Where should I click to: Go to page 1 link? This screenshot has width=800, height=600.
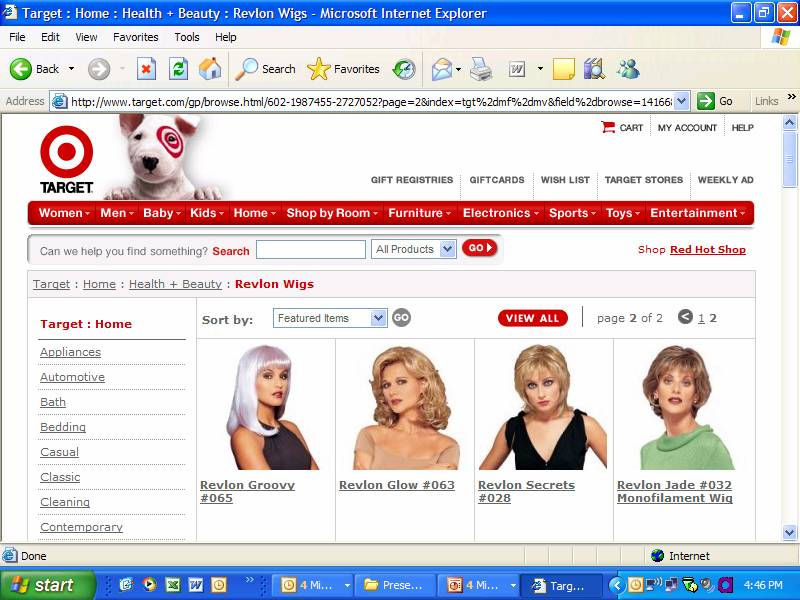[x=701, y=318]
